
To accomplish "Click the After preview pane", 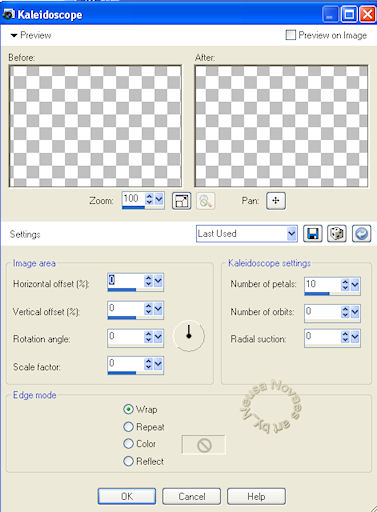I will pos(281,126).
